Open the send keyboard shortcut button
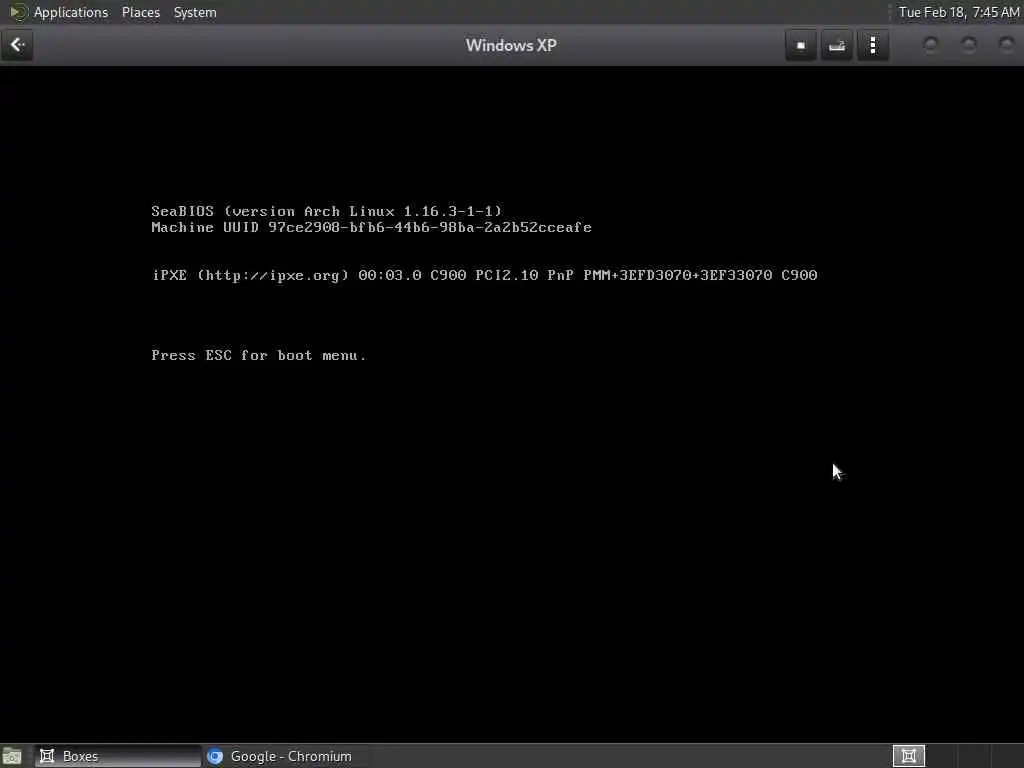 [837, 45]
